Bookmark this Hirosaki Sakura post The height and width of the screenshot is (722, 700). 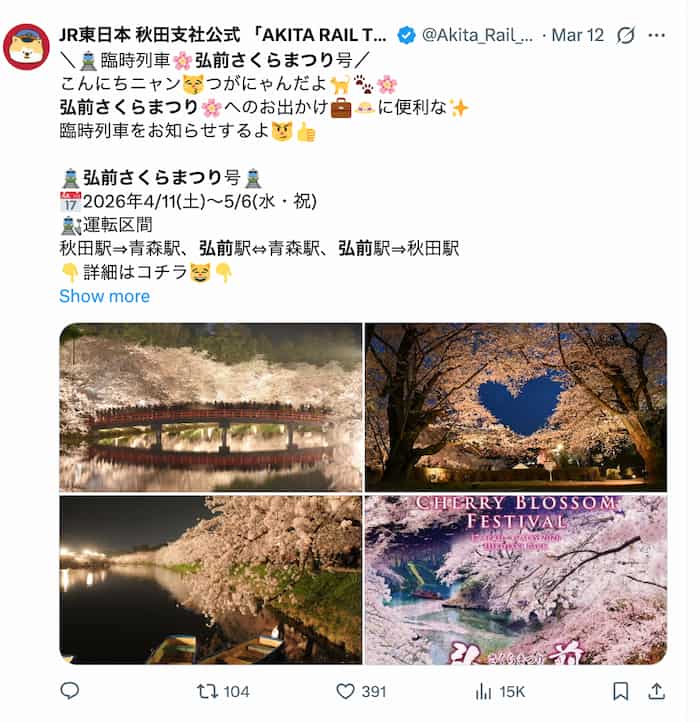[620, 691]
